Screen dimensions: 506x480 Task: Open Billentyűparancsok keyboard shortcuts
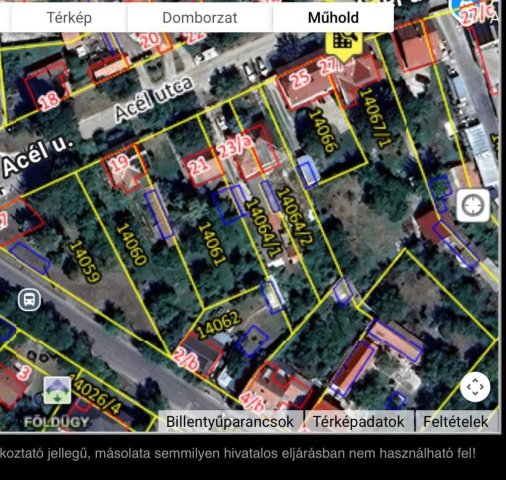(230, 421)
